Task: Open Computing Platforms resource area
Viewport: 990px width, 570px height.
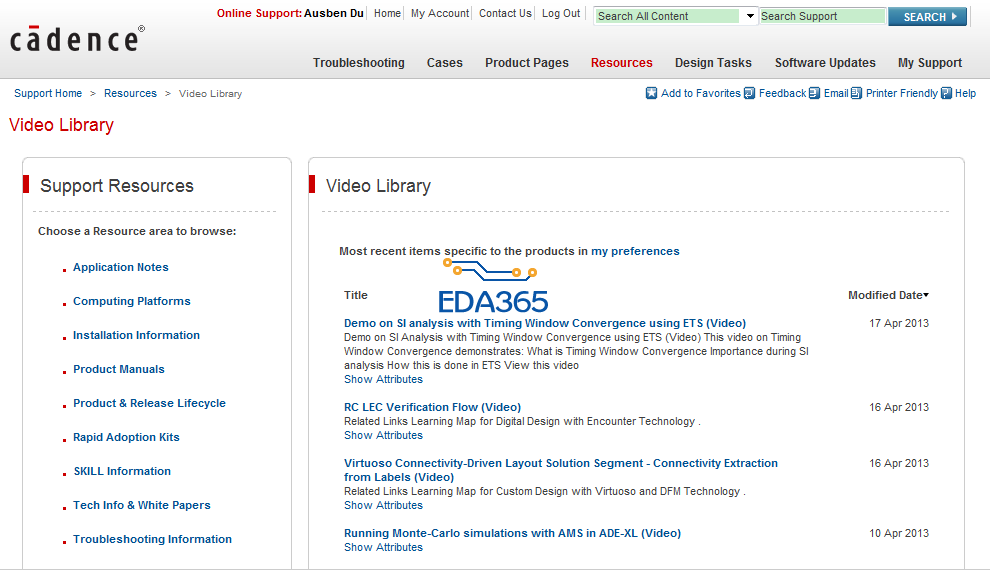Action: point(131,301)
